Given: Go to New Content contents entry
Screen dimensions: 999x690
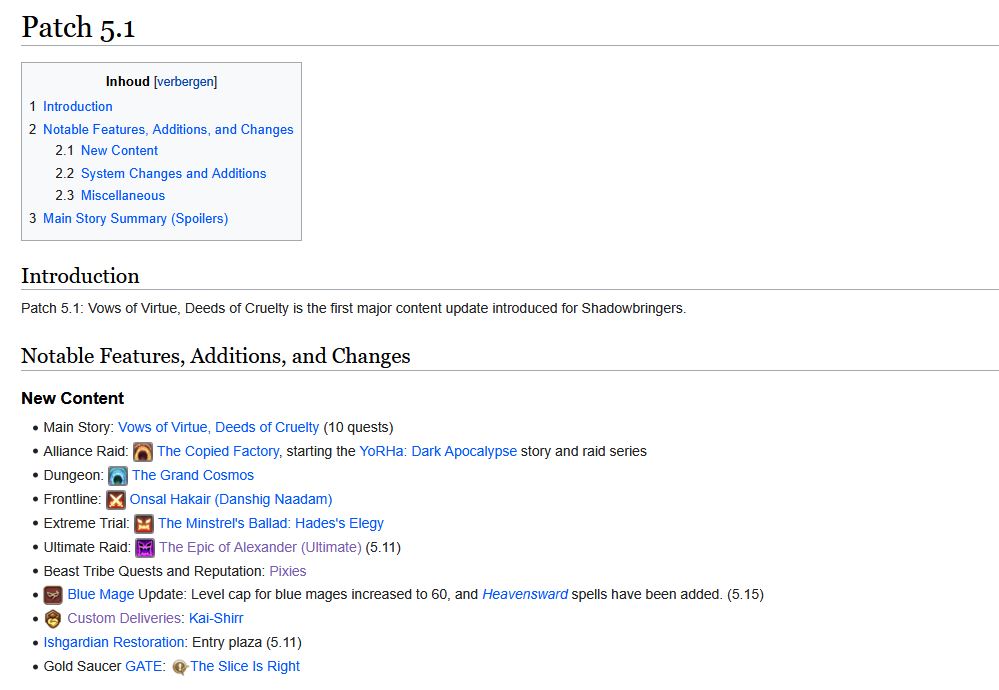Looking at the screenshot, I should (x=119, y=150).
